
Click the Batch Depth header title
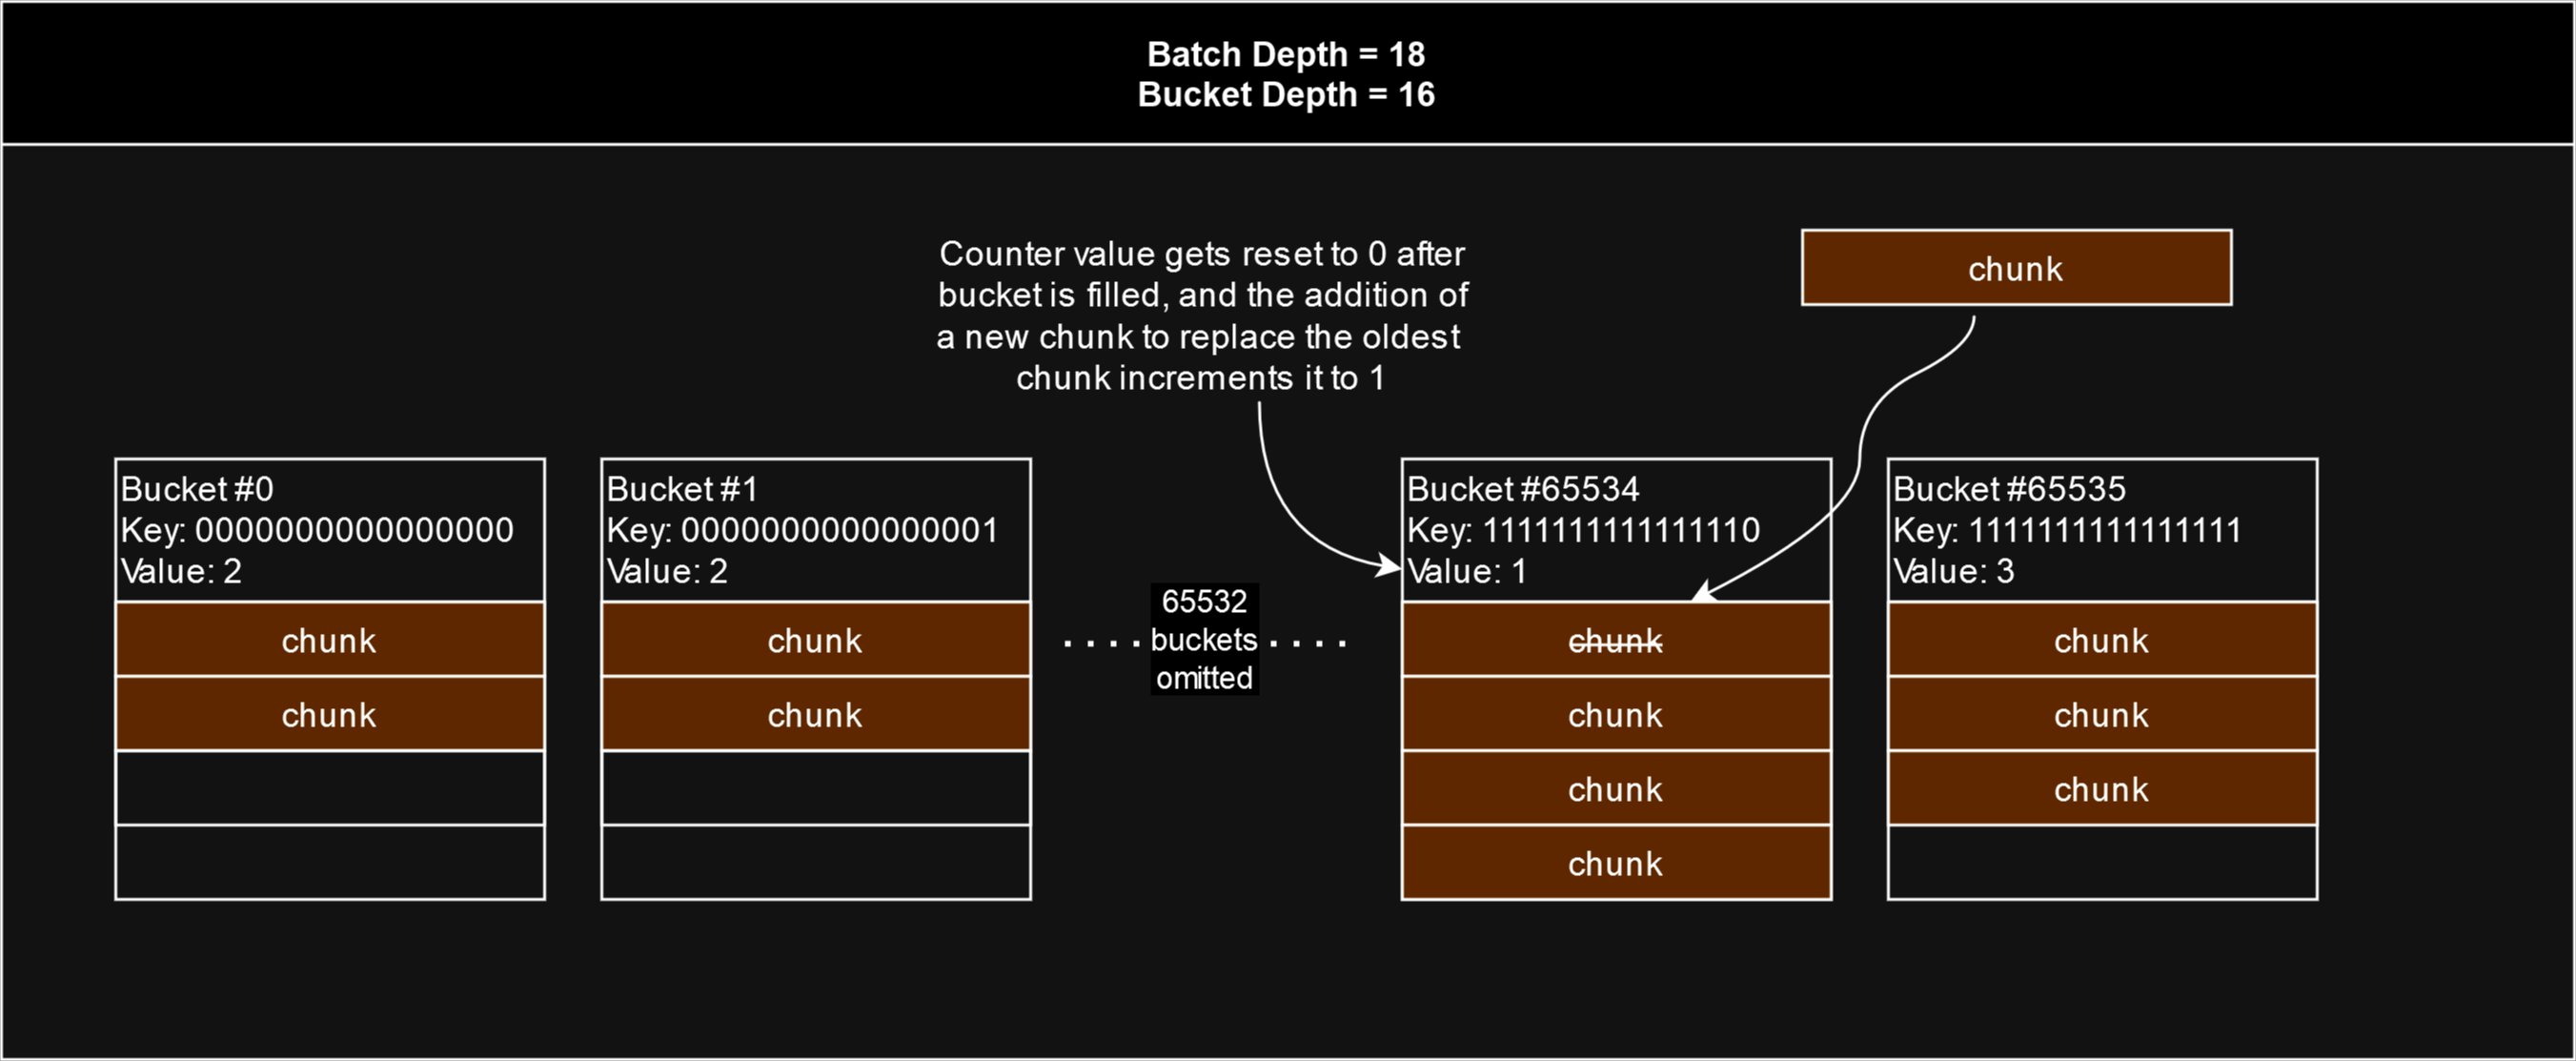pyautogui.click(x=1286, y=73)
